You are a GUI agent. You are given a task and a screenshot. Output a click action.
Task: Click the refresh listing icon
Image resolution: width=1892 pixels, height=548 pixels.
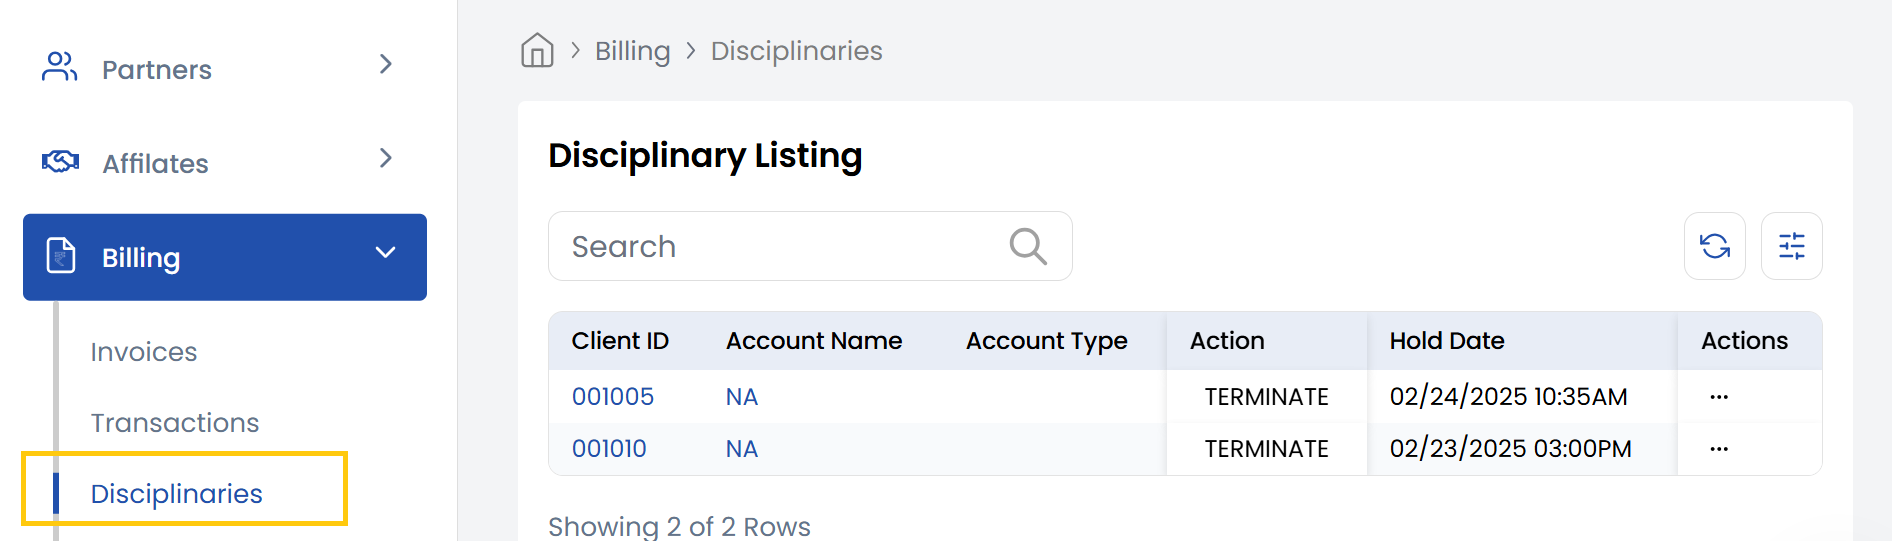tap(1715, 246)
